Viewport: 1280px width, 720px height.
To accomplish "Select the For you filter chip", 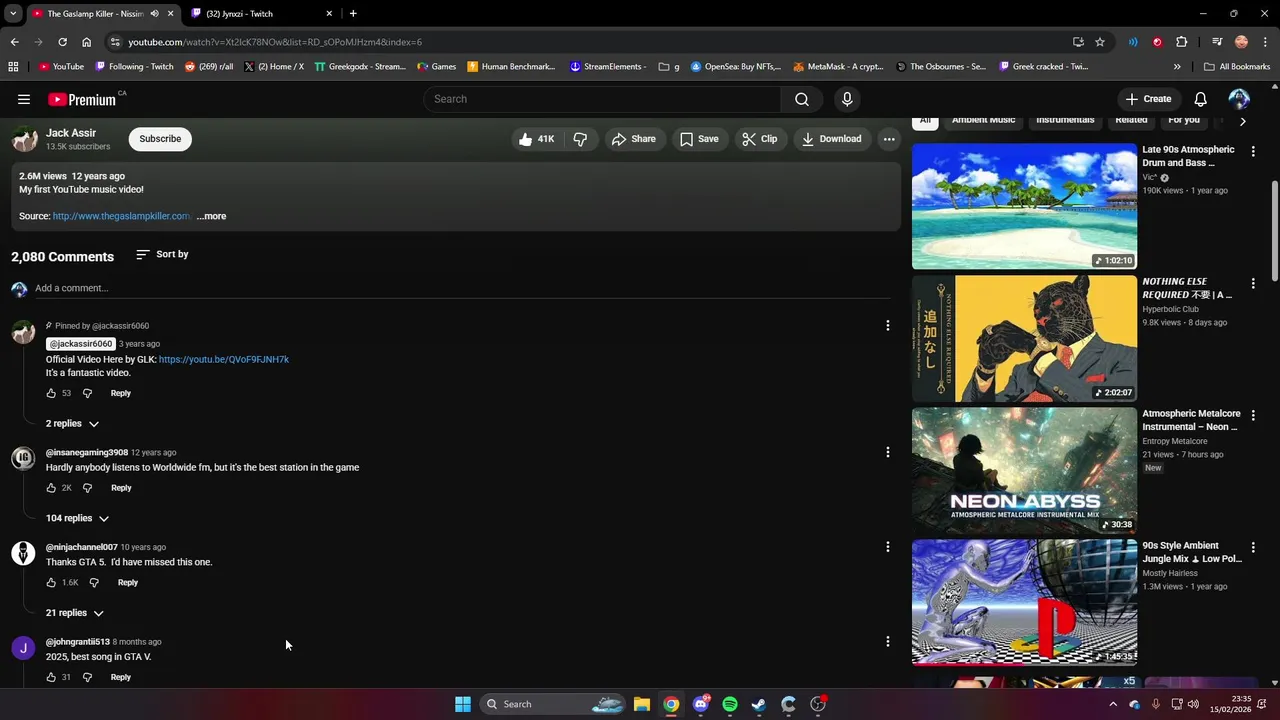I will tap(1184, 120).
